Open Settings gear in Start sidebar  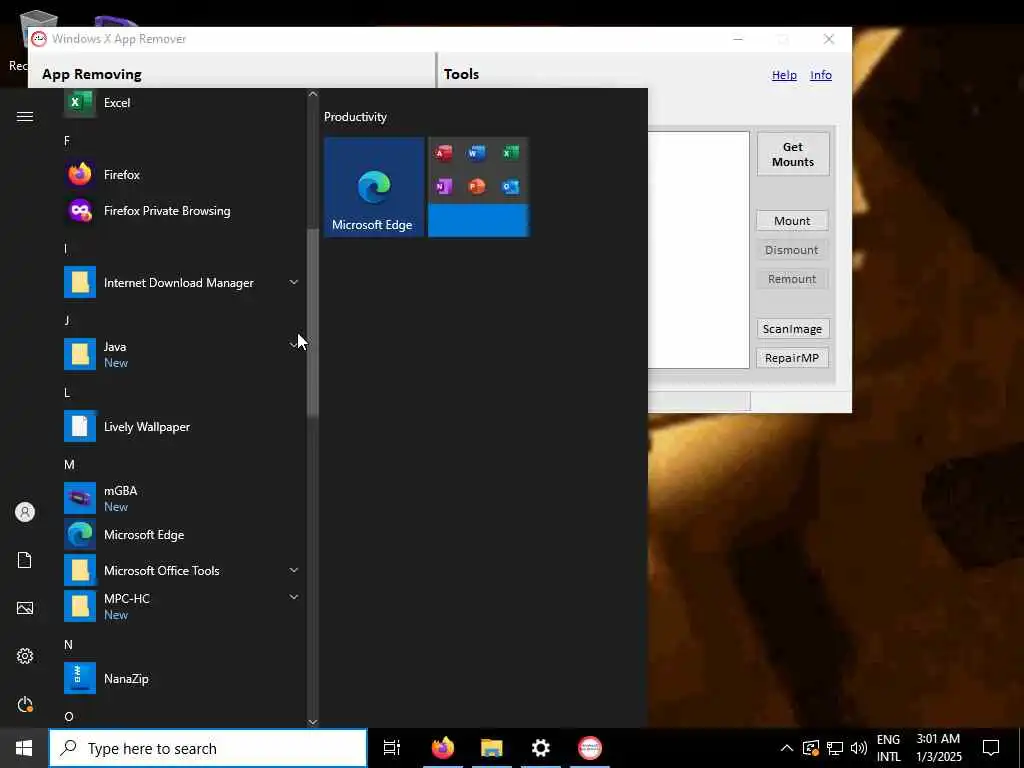click(25, 656)
